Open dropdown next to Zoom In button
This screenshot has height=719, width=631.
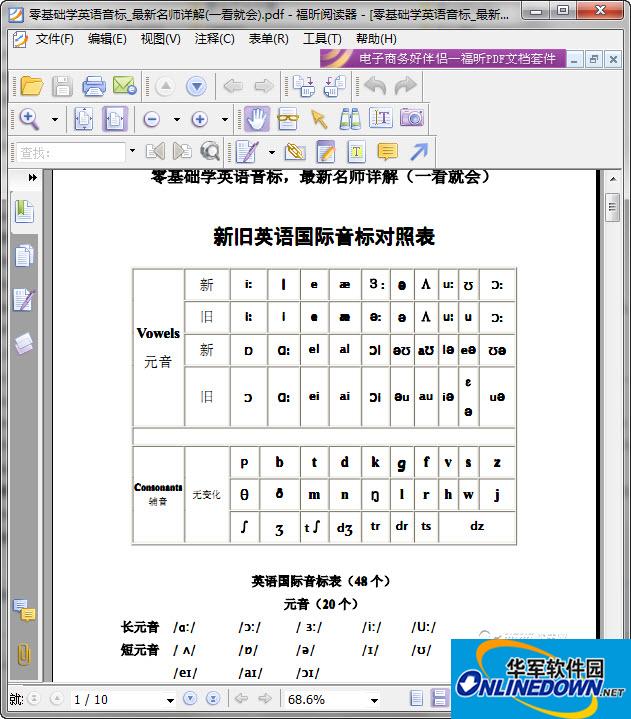pyautogui.click(x=225, y=120)
